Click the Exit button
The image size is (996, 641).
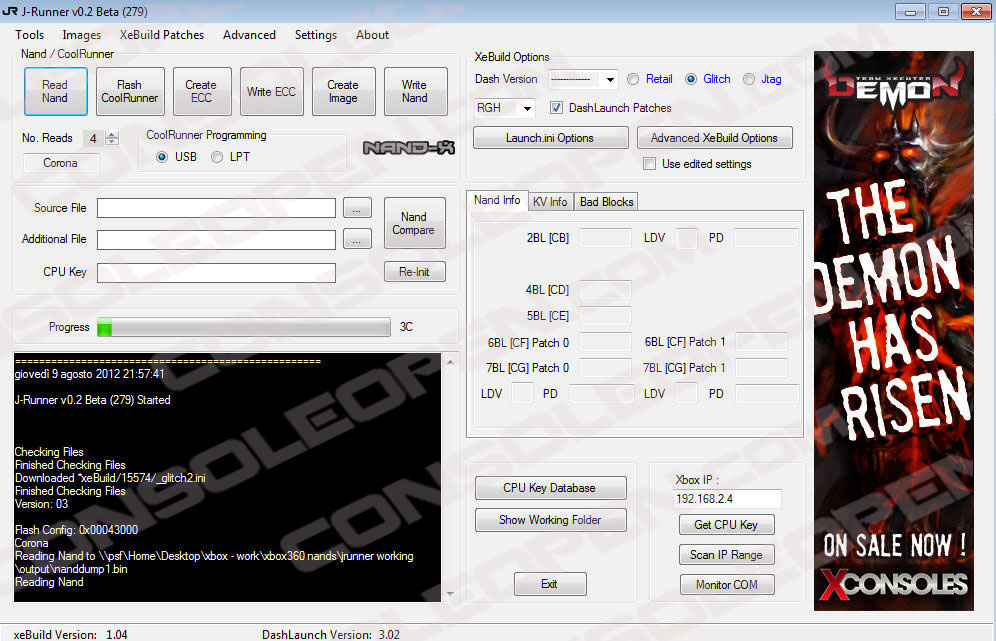click(550, 584)
